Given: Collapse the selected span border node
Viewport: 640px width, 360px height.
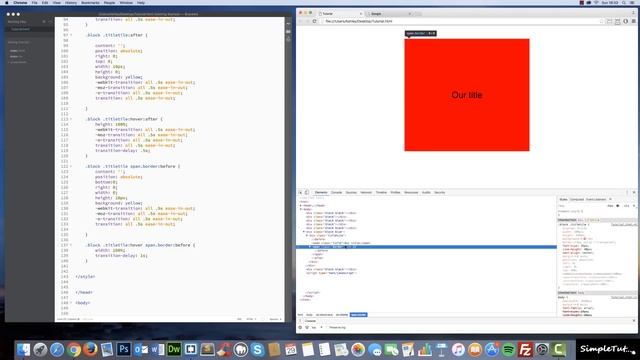Looking at the screenshot, I should tap(310, 247).
